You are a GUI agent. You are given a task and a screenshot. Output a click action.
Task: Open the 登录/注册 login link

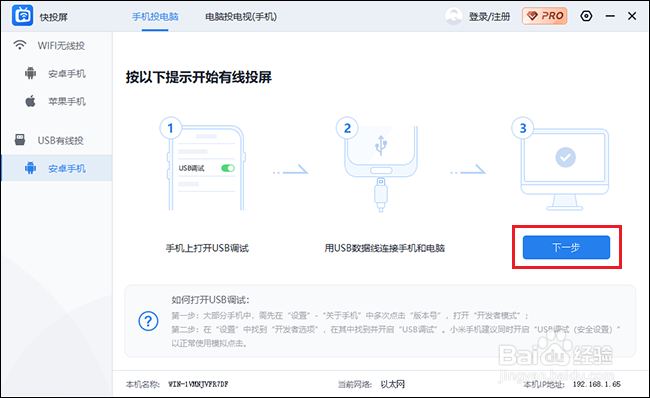pos(489,17)
